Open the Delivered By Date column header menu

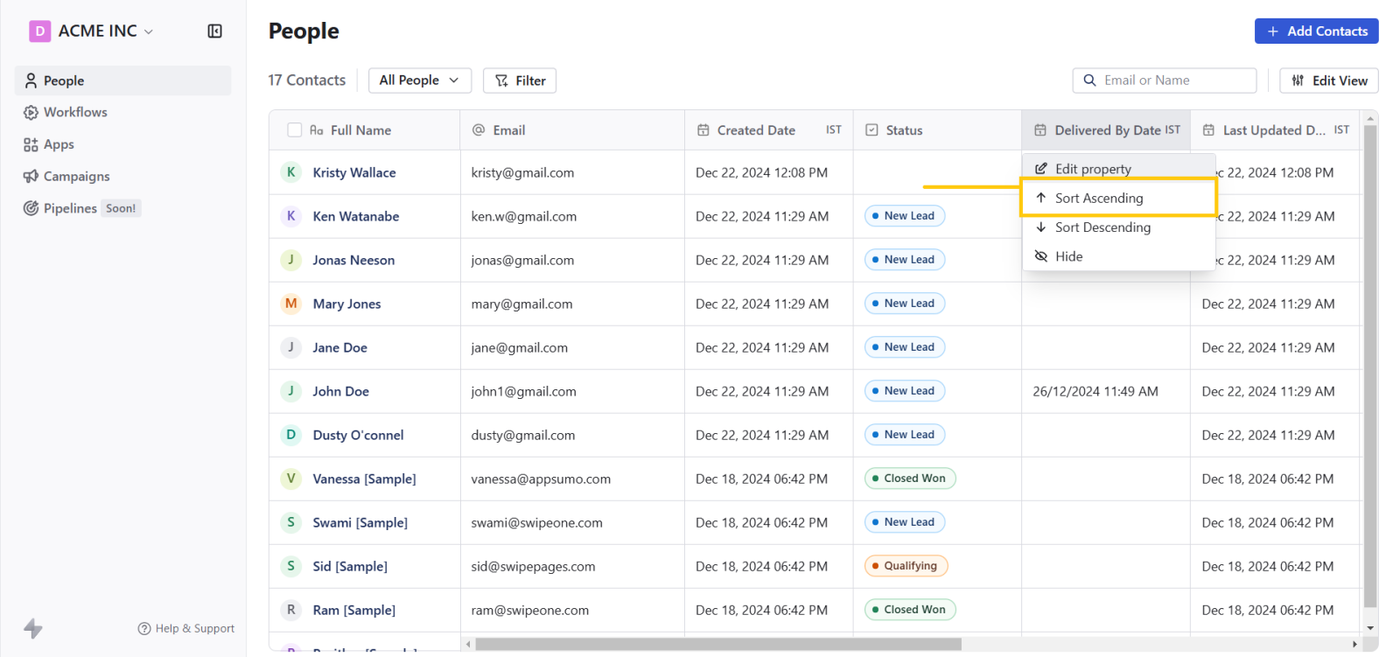point(1106,130)
